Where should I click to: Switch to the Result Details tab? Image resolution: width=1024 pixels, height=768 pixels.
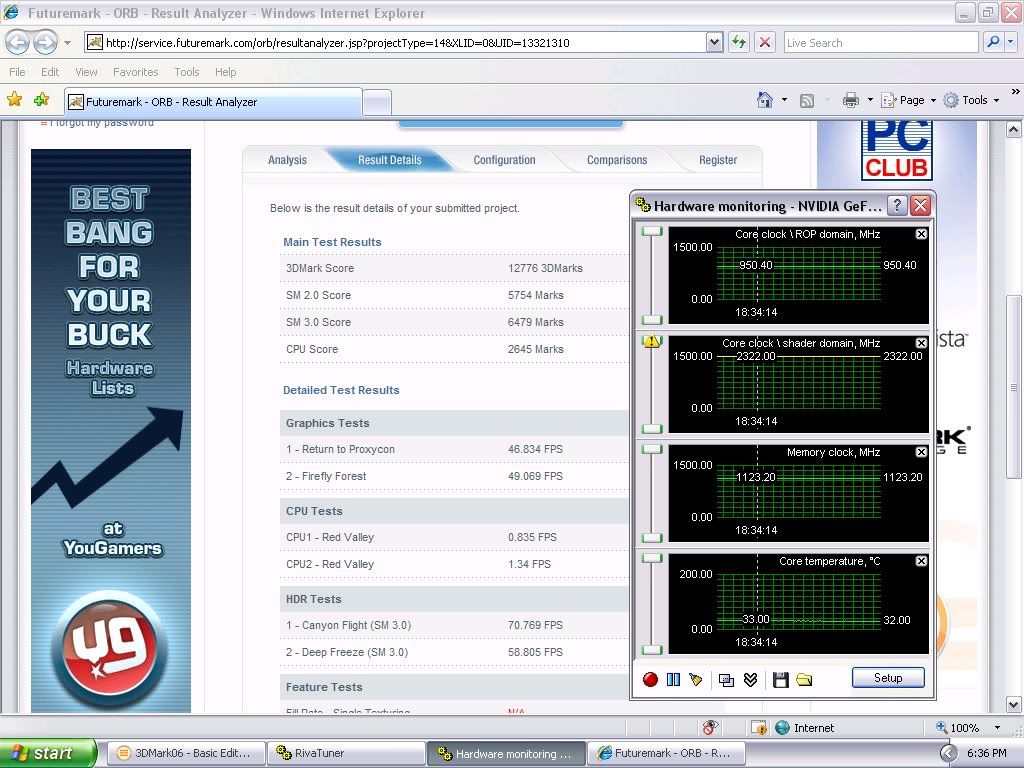(x=390, y=160)
